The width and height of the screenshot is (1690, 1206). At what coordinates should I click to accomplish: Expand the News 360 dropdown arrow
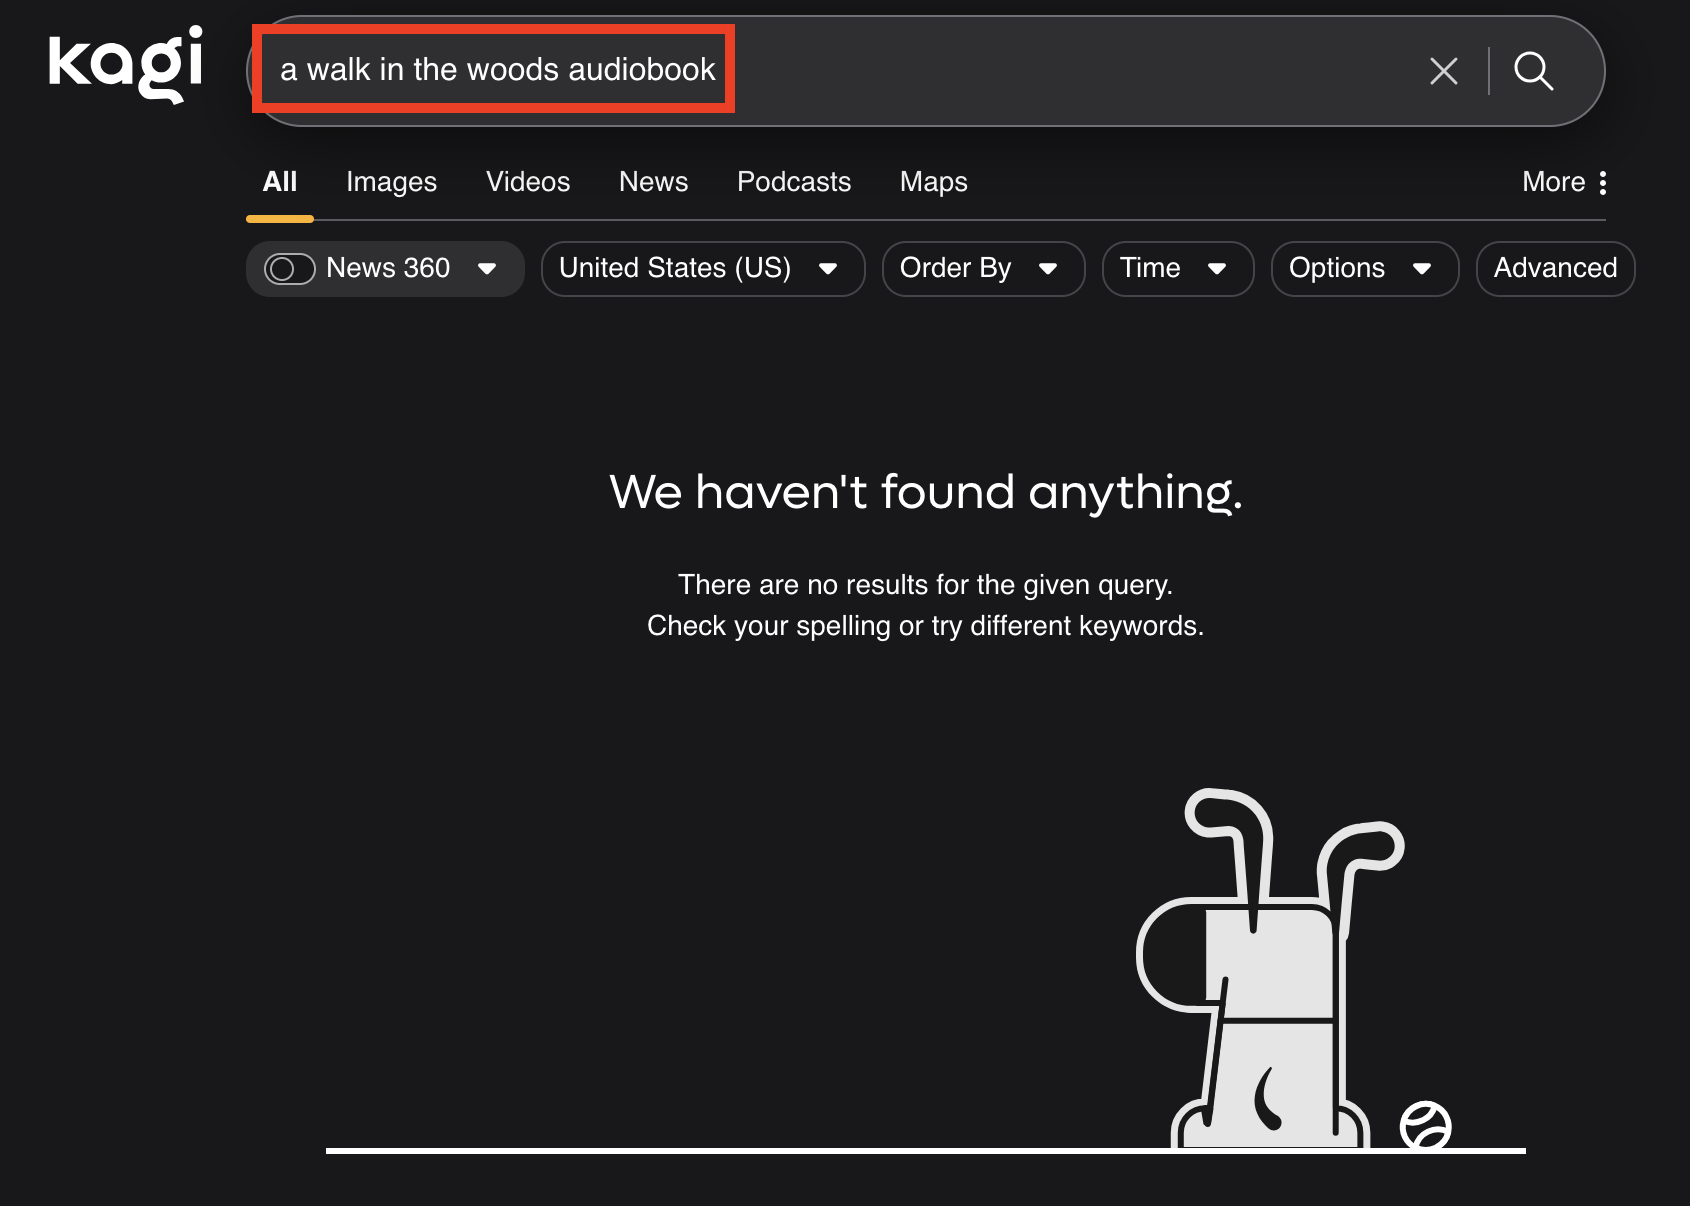pos(488,269)
